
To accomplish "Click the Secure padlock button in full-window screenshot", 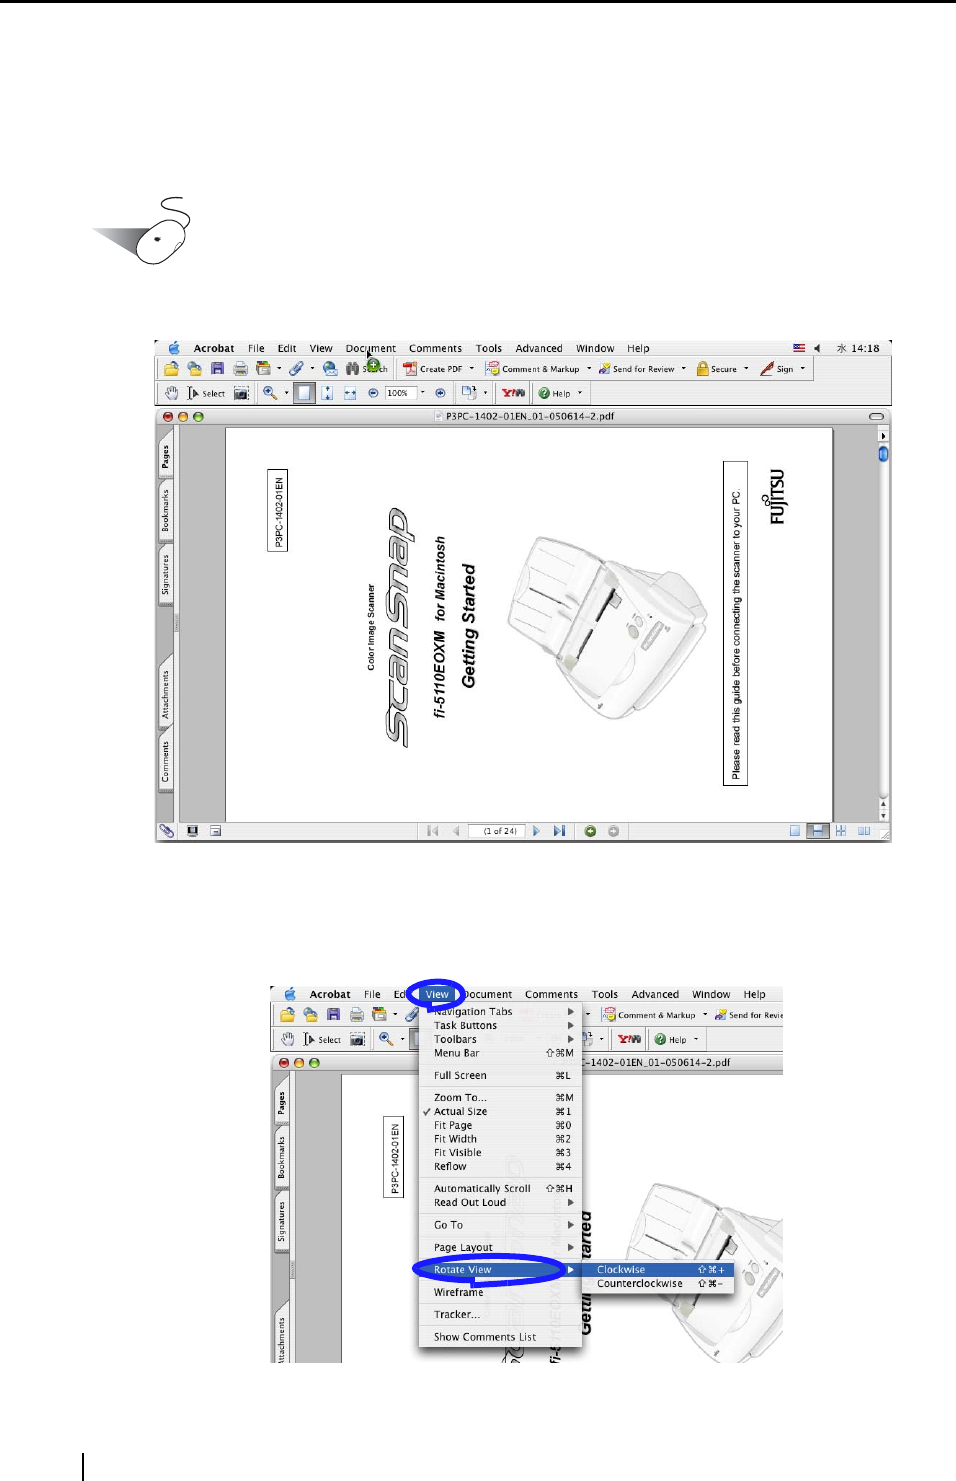I will click(x=717, y=369).
